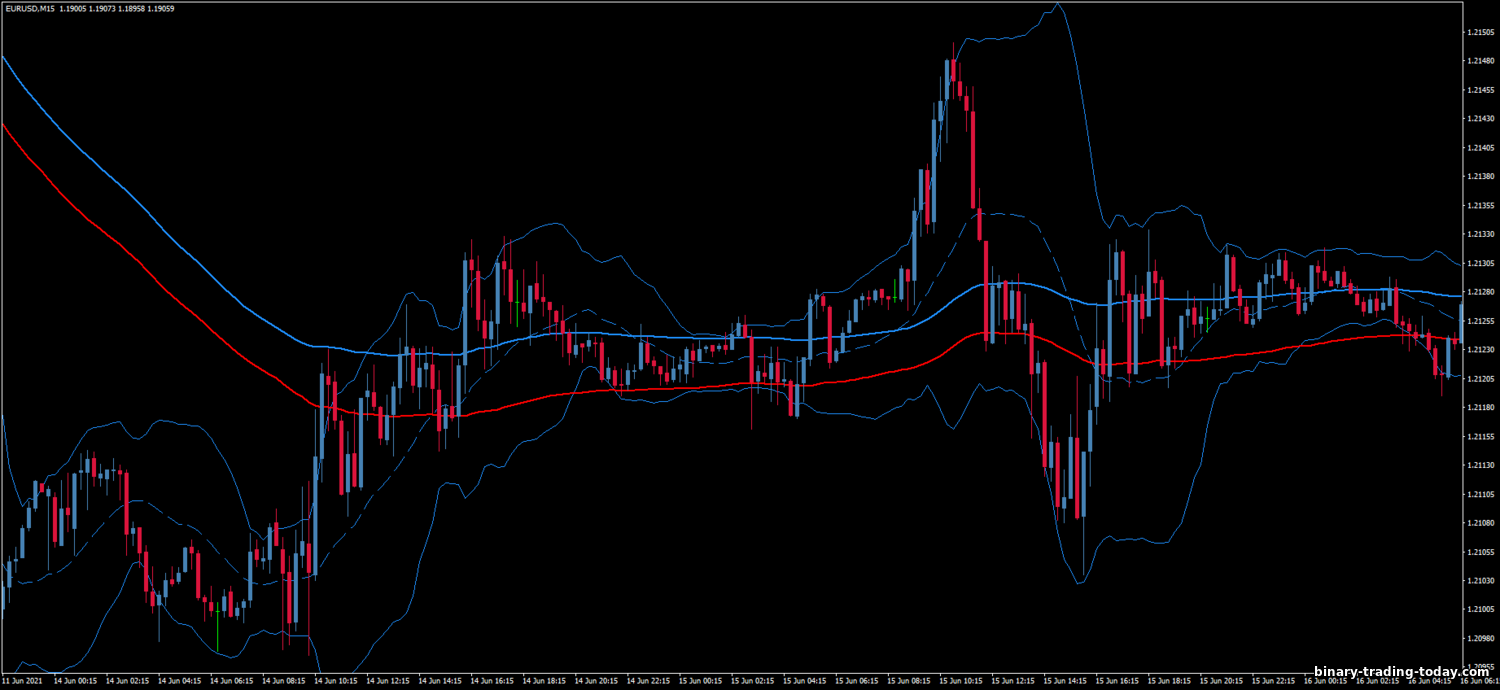Click the 1.21380 price axis label
This screenshot has height=690, width=1500.
[1480, 177]
